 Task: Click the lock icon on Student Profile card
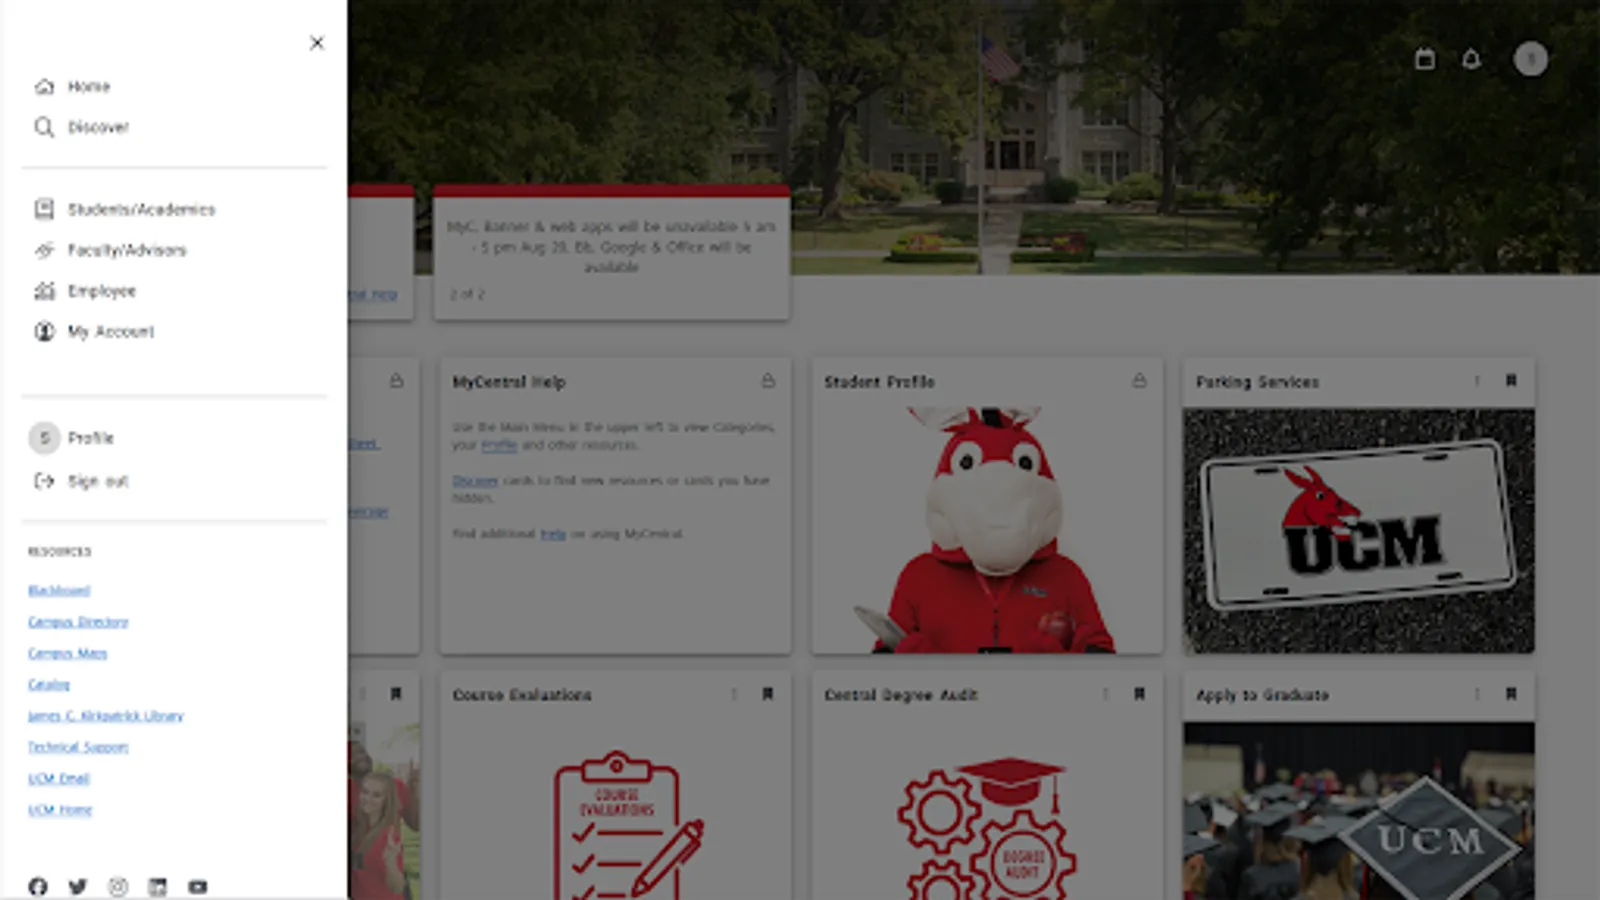[1139, 381]
